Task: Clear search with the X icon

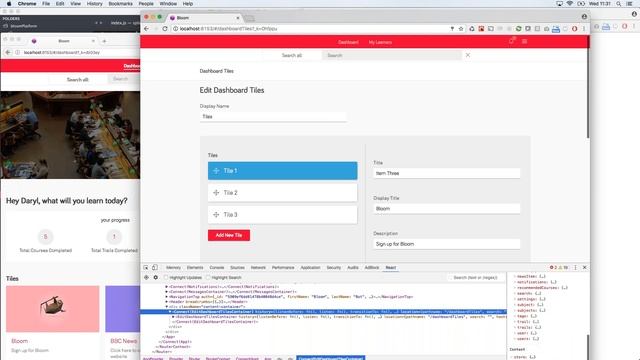Action: pos(468,55)
